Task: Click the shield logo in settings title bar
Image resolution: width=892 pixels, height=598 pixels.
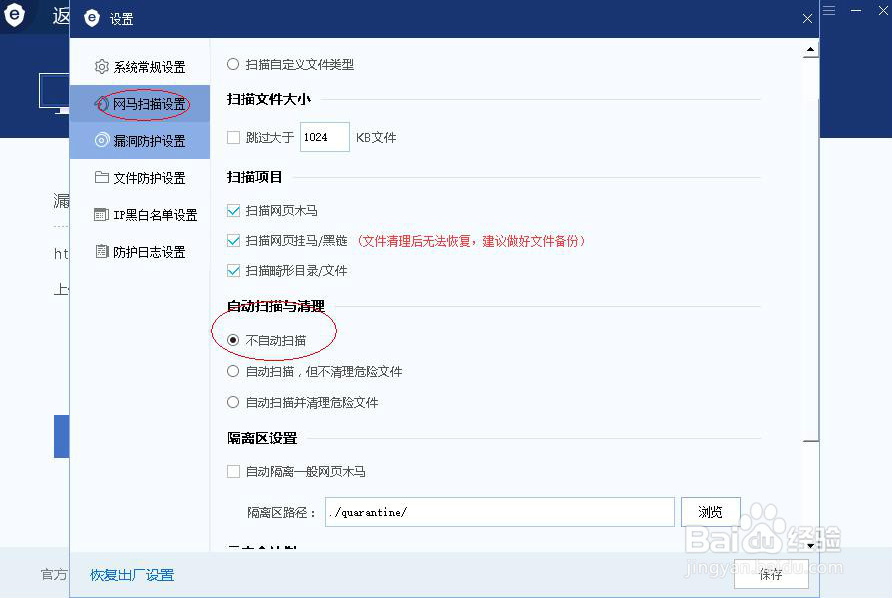Action: pyautogui.click(x=92, y=18)
